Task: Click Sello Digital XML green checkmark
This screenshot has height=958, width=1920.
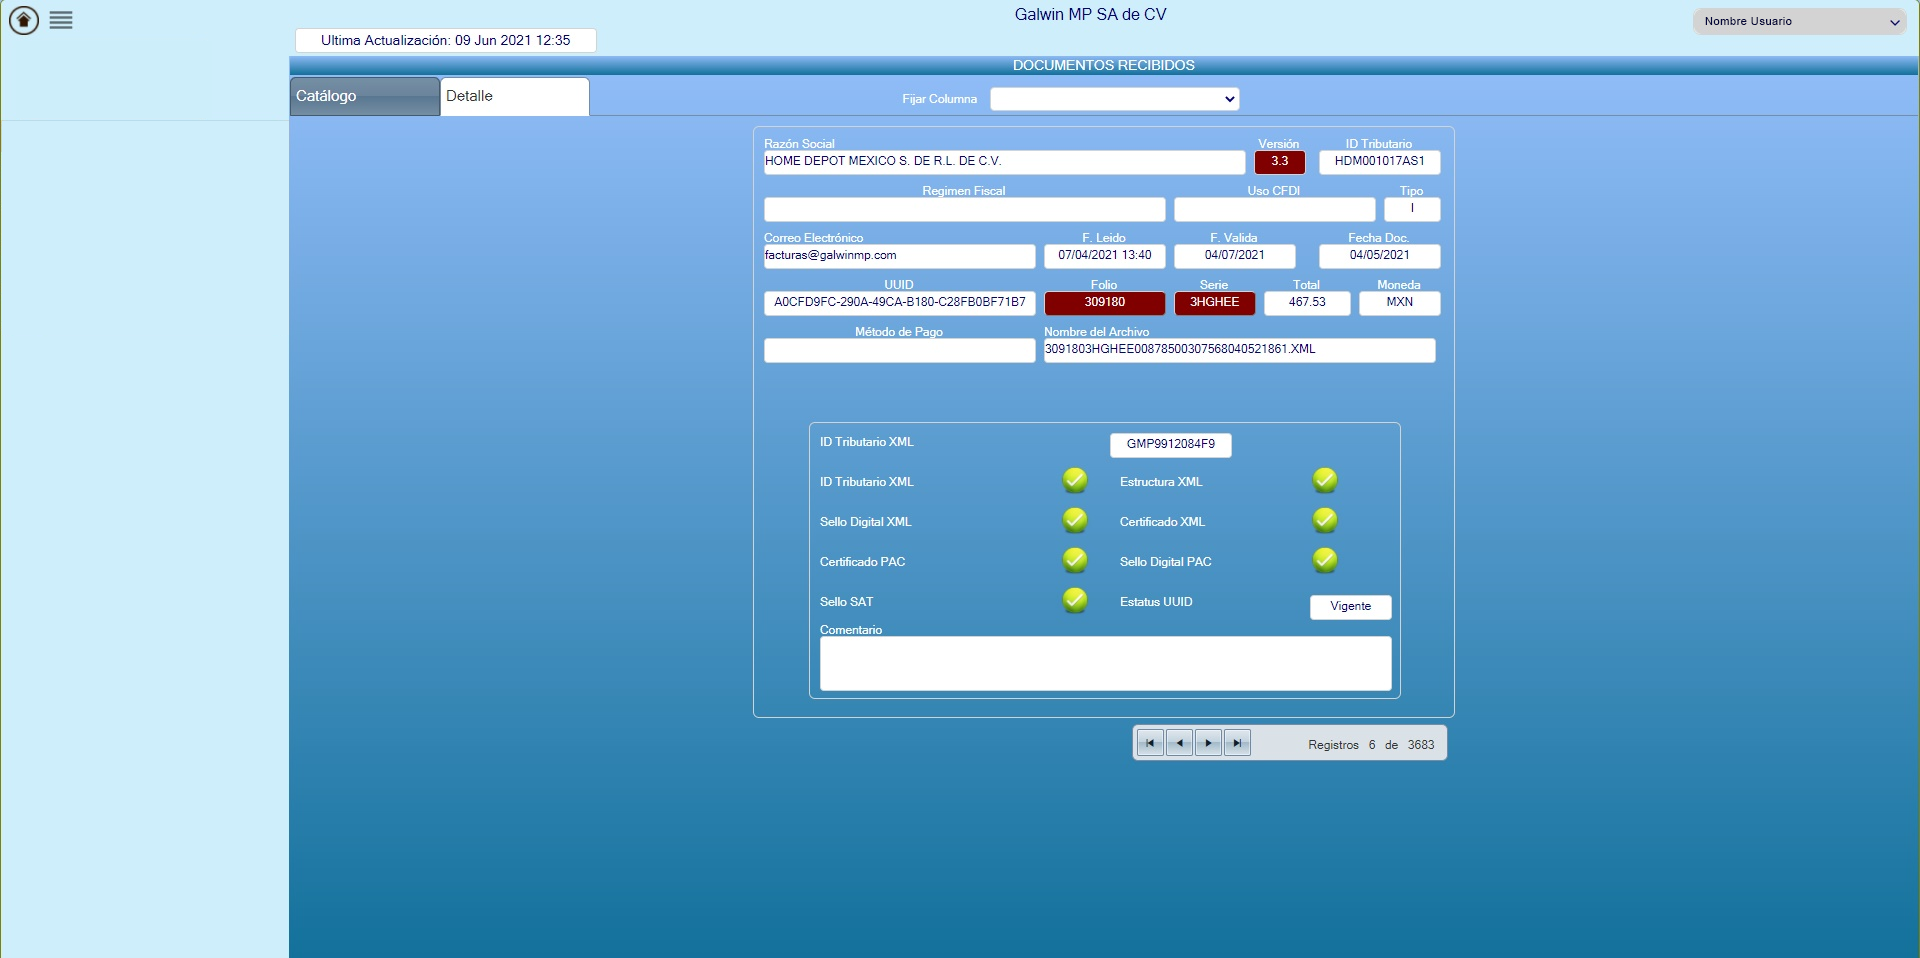Action: click(1075, 520)
